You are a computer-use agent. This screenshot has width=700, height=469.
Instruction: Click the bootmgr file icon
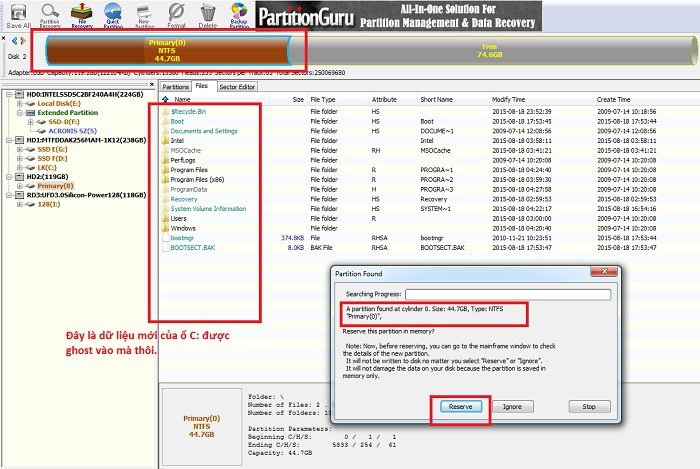(166, 238)
